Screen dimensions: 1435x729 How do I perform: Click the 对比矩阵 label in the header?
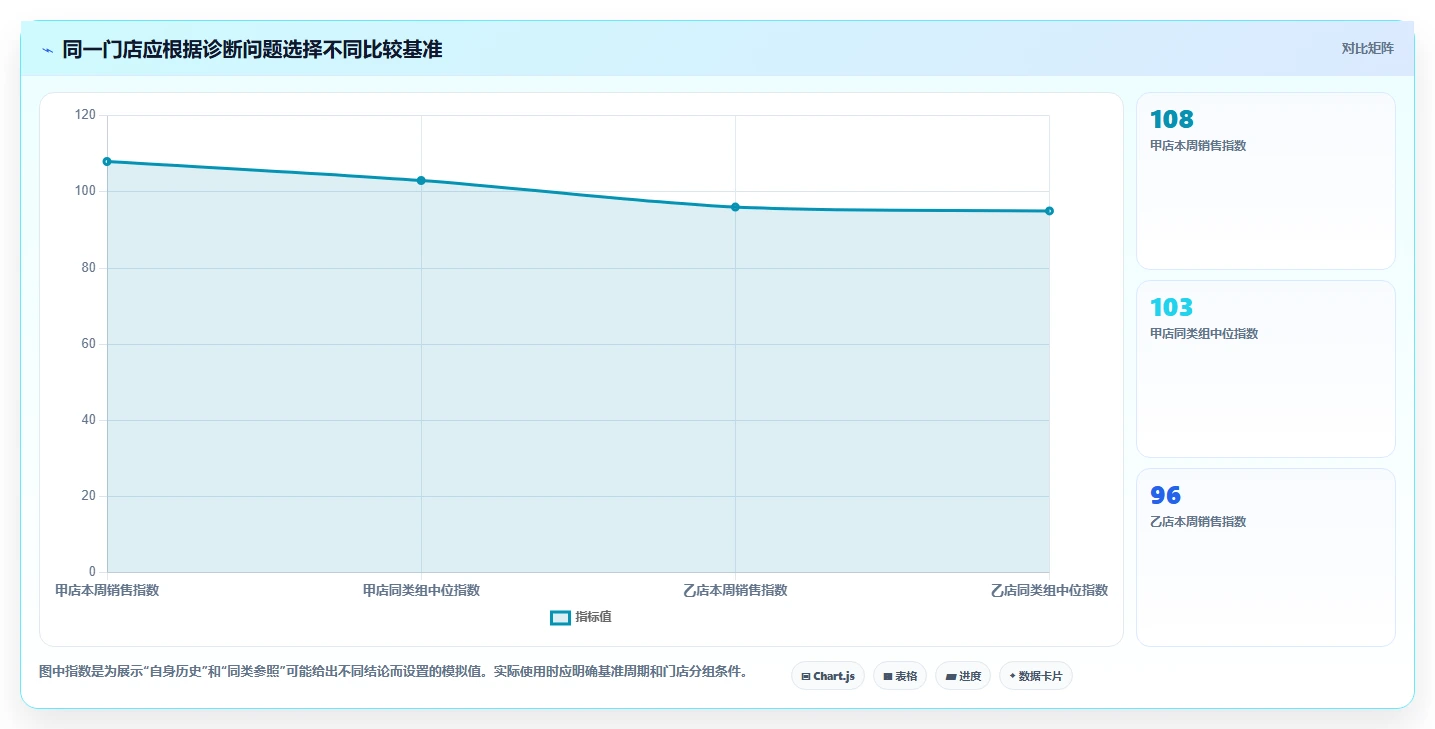(1367, 48)
